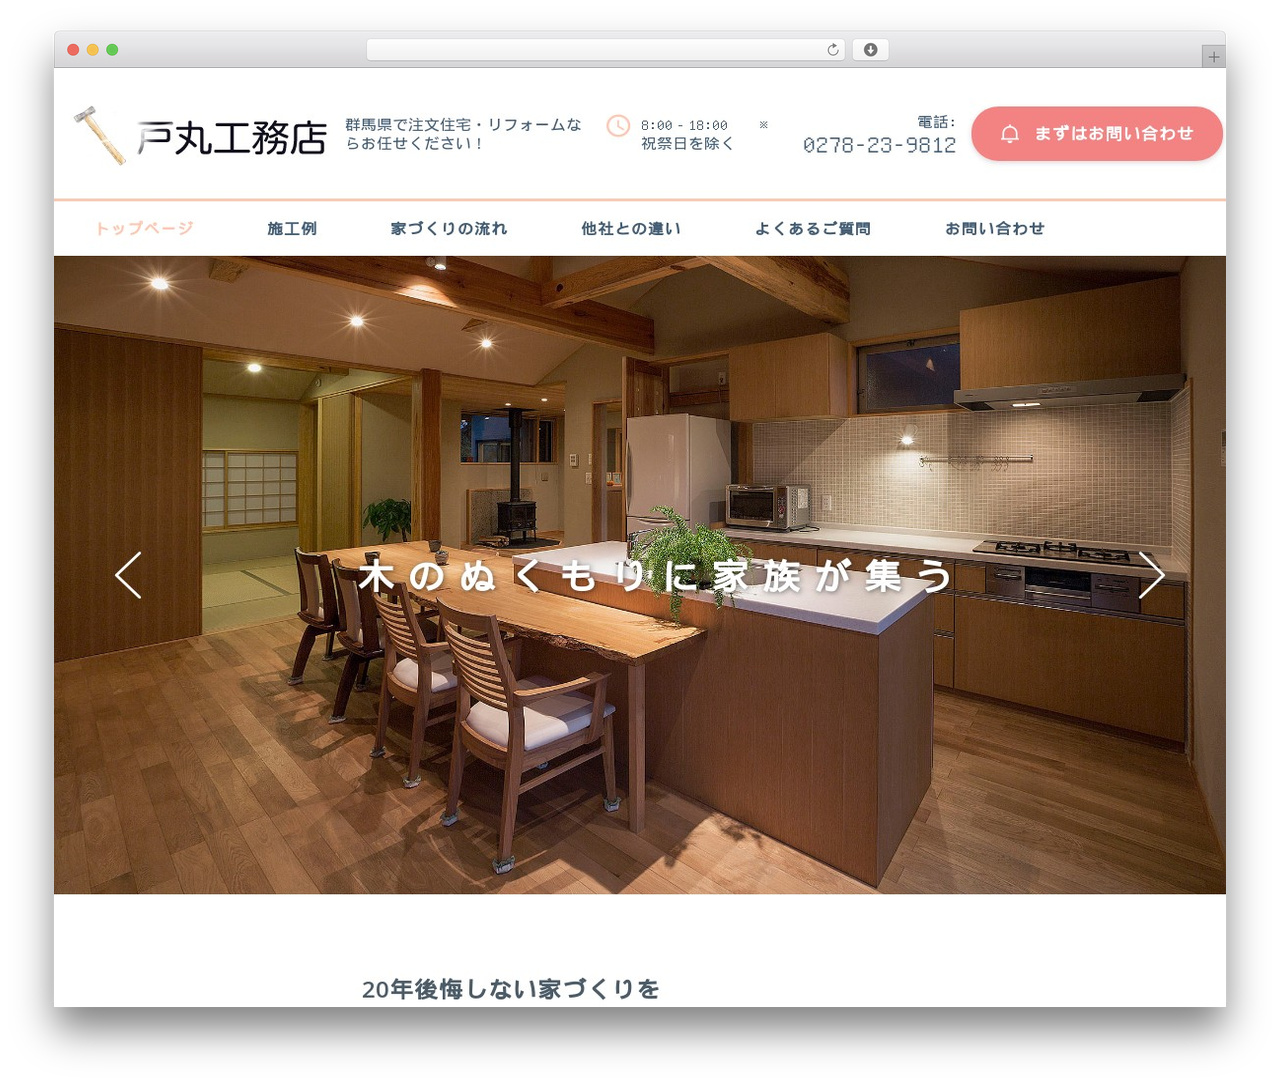Go to previous slide with left arrow

pos(128,575)
